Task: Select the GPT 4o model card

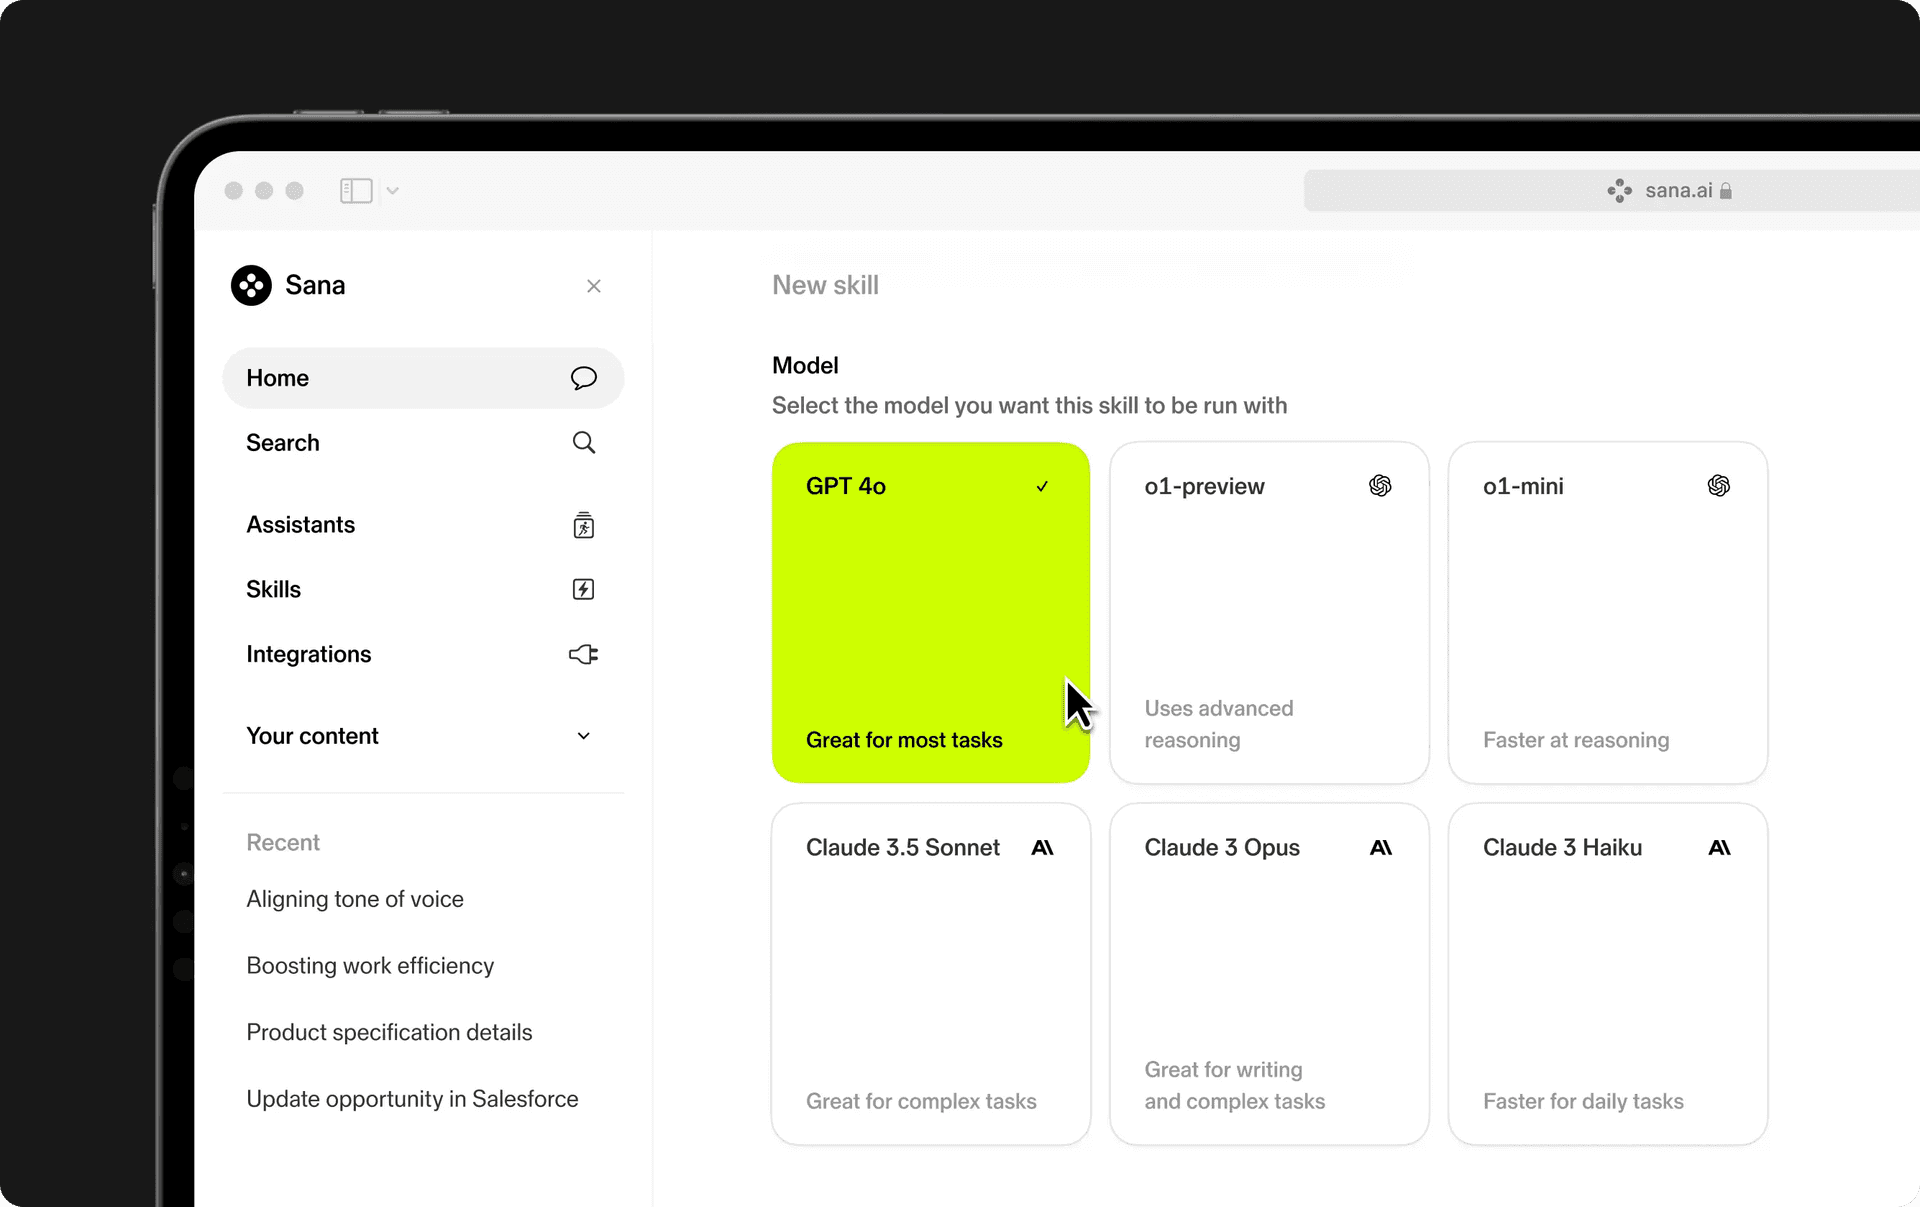Action: pos(931,613)
